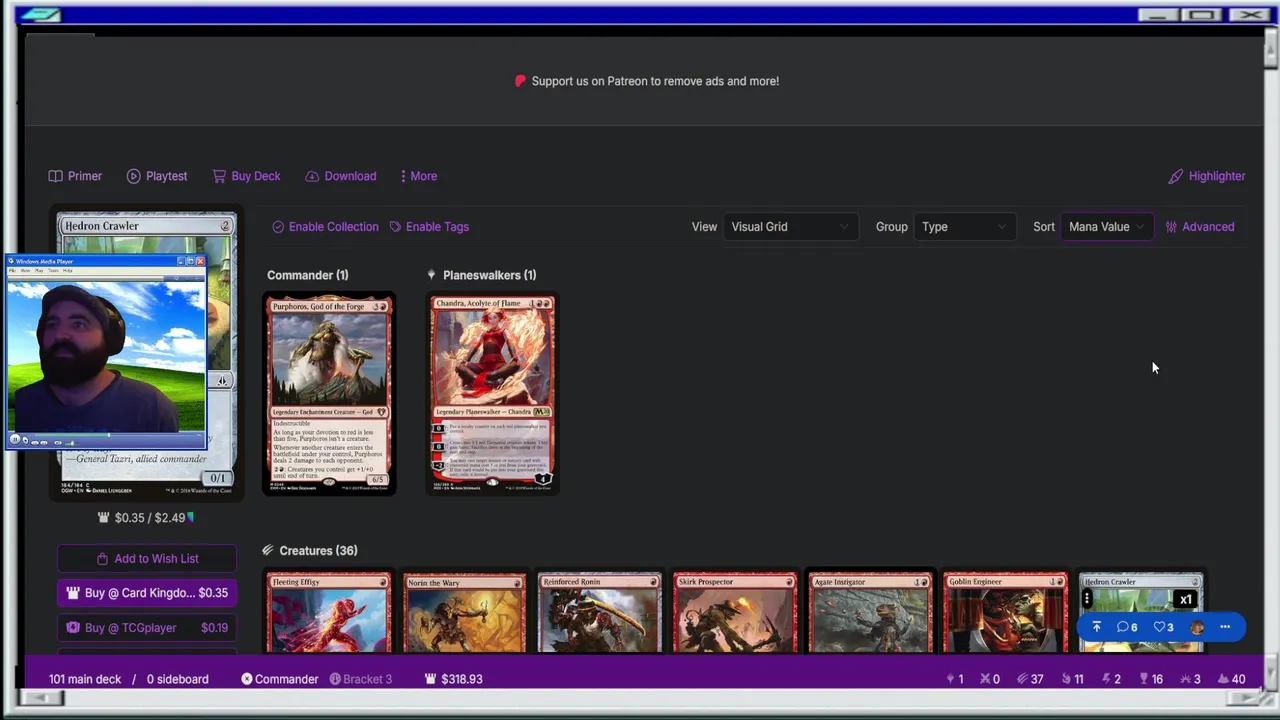Click the $0.35 / $2.49 price text
This screenshot has height=720, width=1280.
click(x=150, y=518)
